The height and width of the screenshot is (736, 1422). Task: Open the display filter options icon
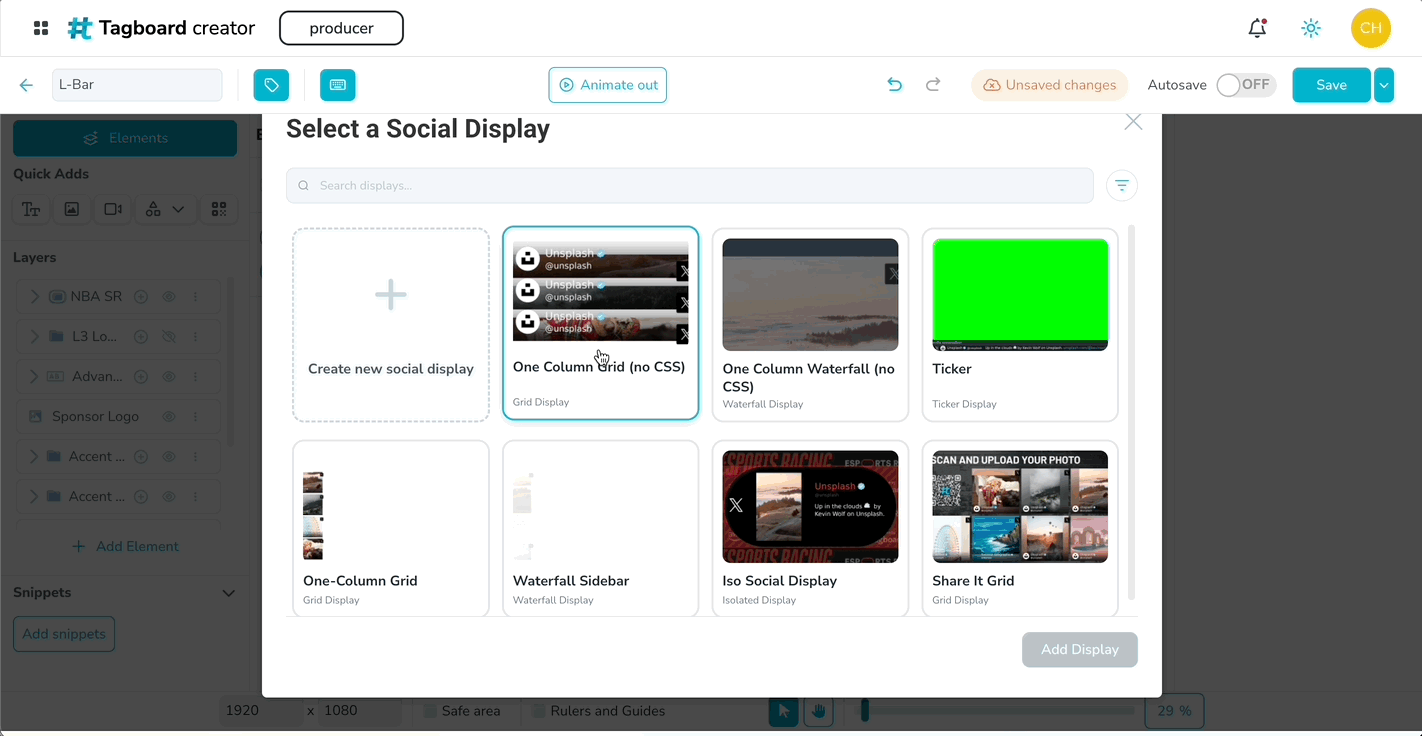1122,185
